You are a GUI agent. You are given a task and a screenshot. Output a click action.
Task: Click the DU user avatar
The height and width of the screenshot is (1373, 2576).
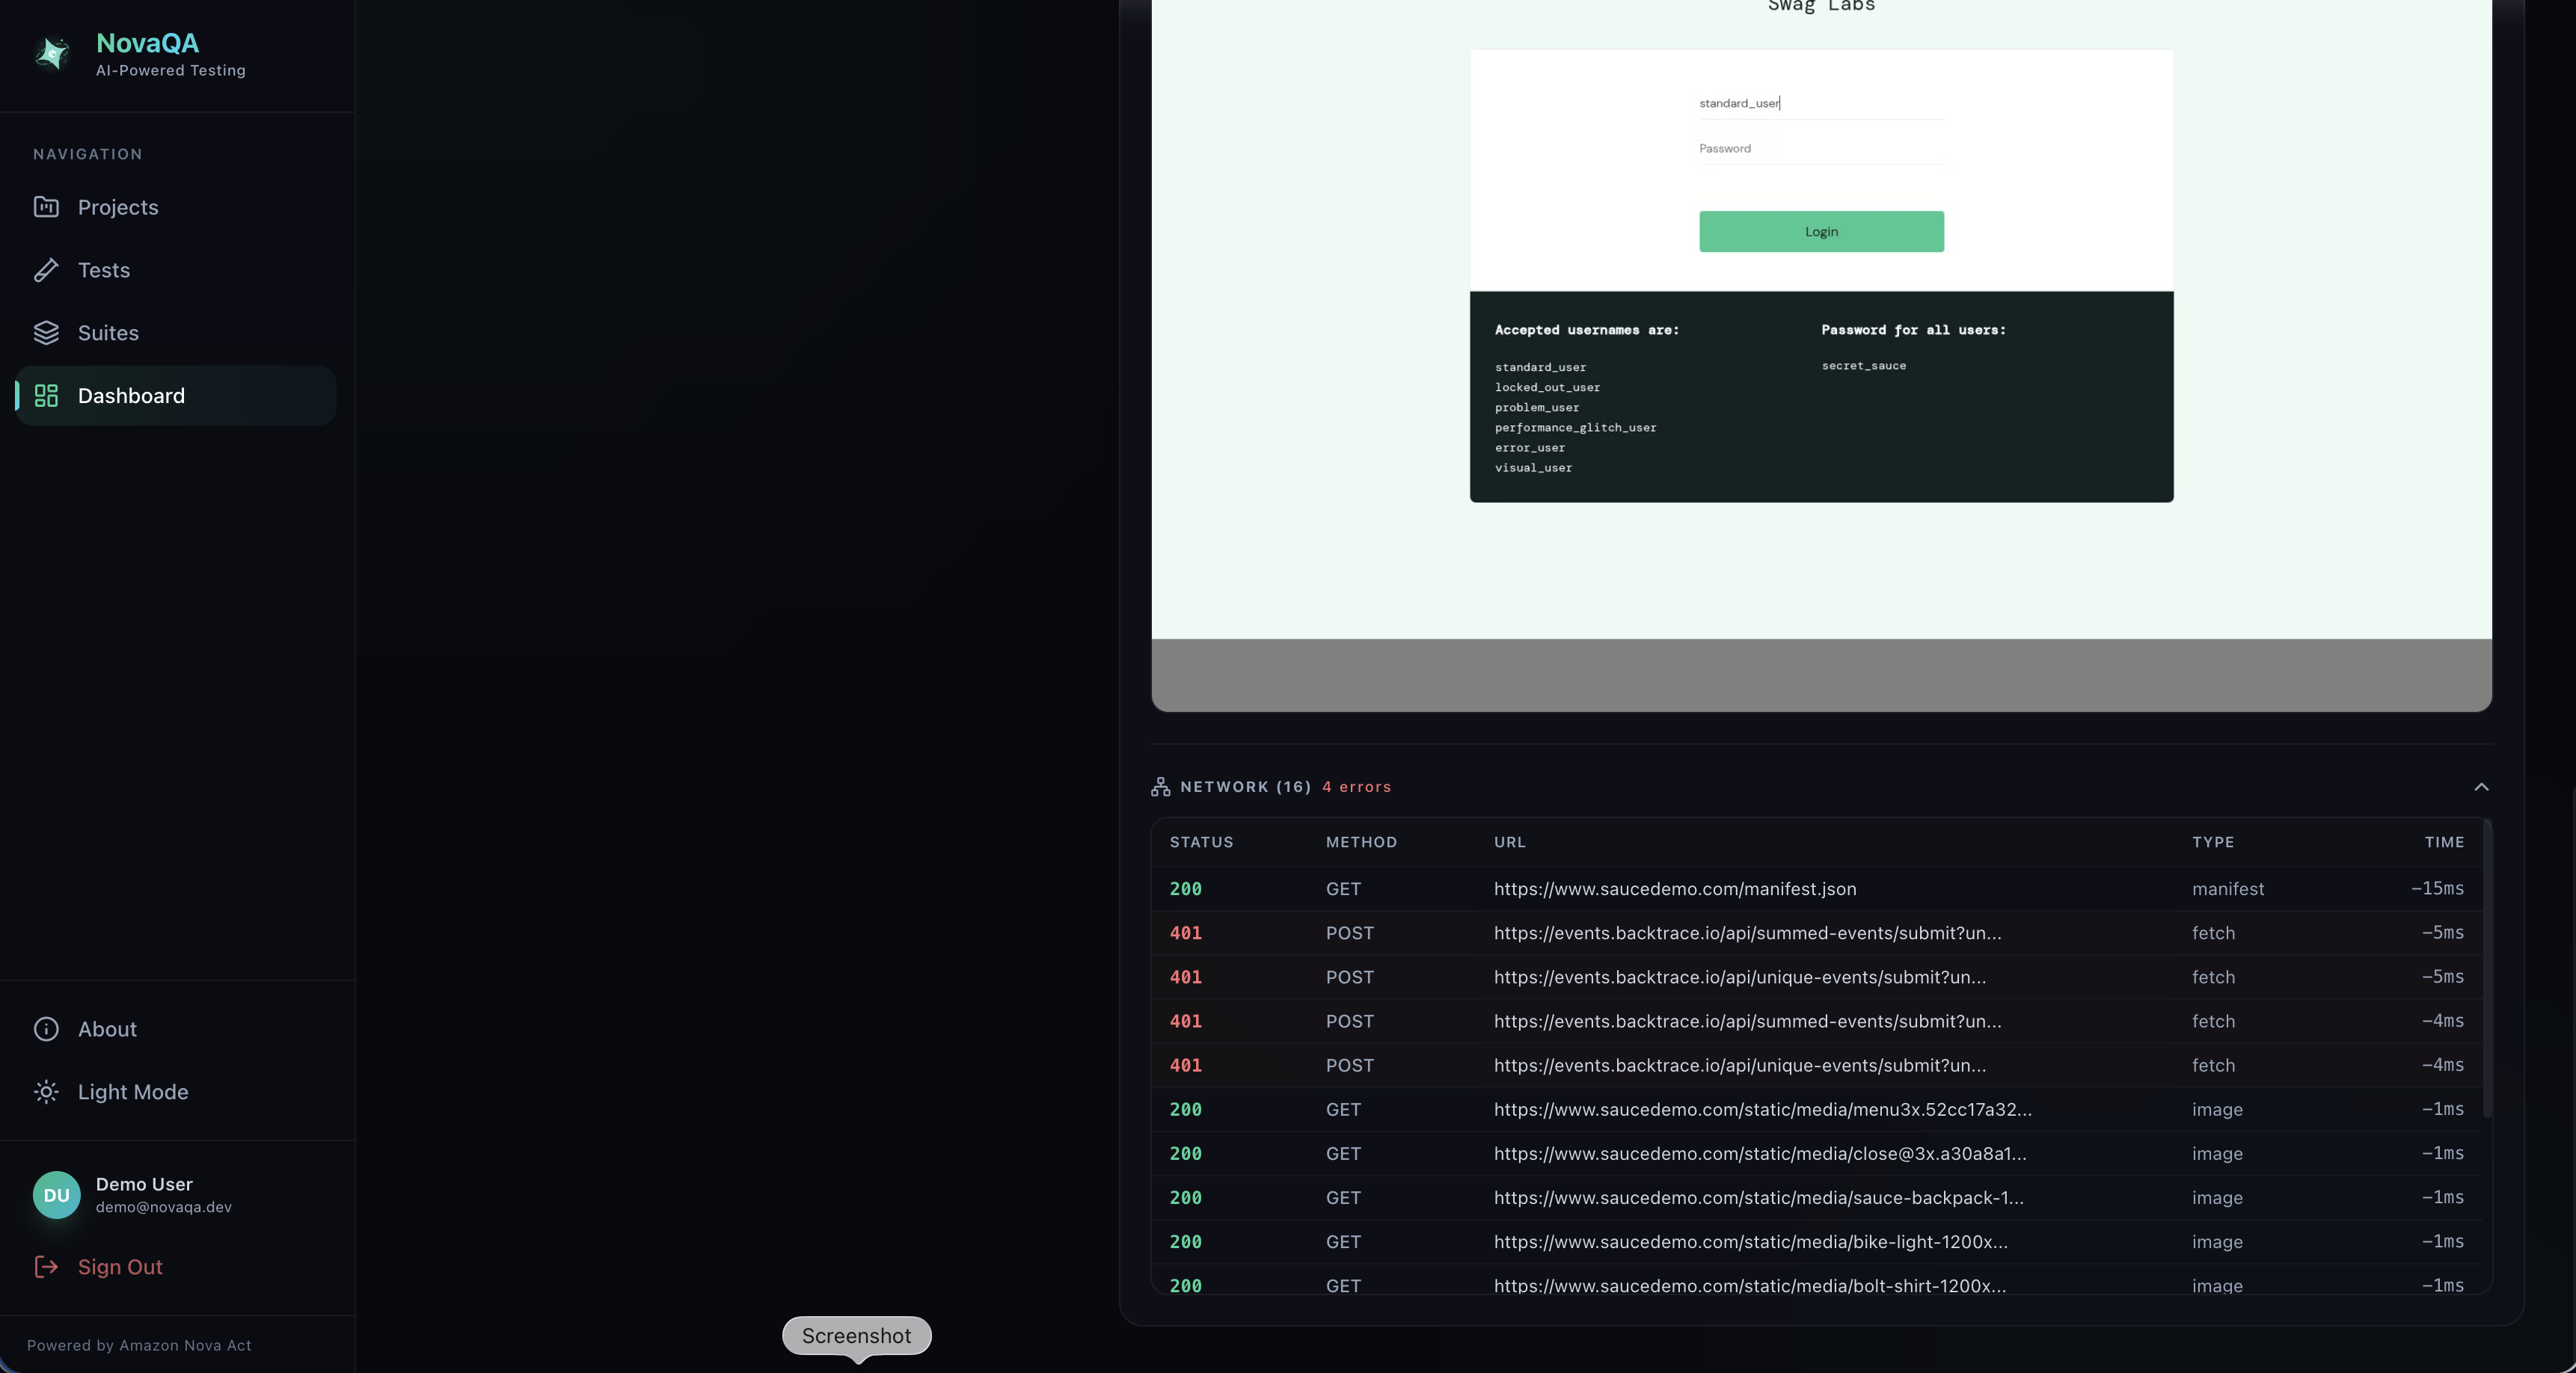[x=56, y=1195]
